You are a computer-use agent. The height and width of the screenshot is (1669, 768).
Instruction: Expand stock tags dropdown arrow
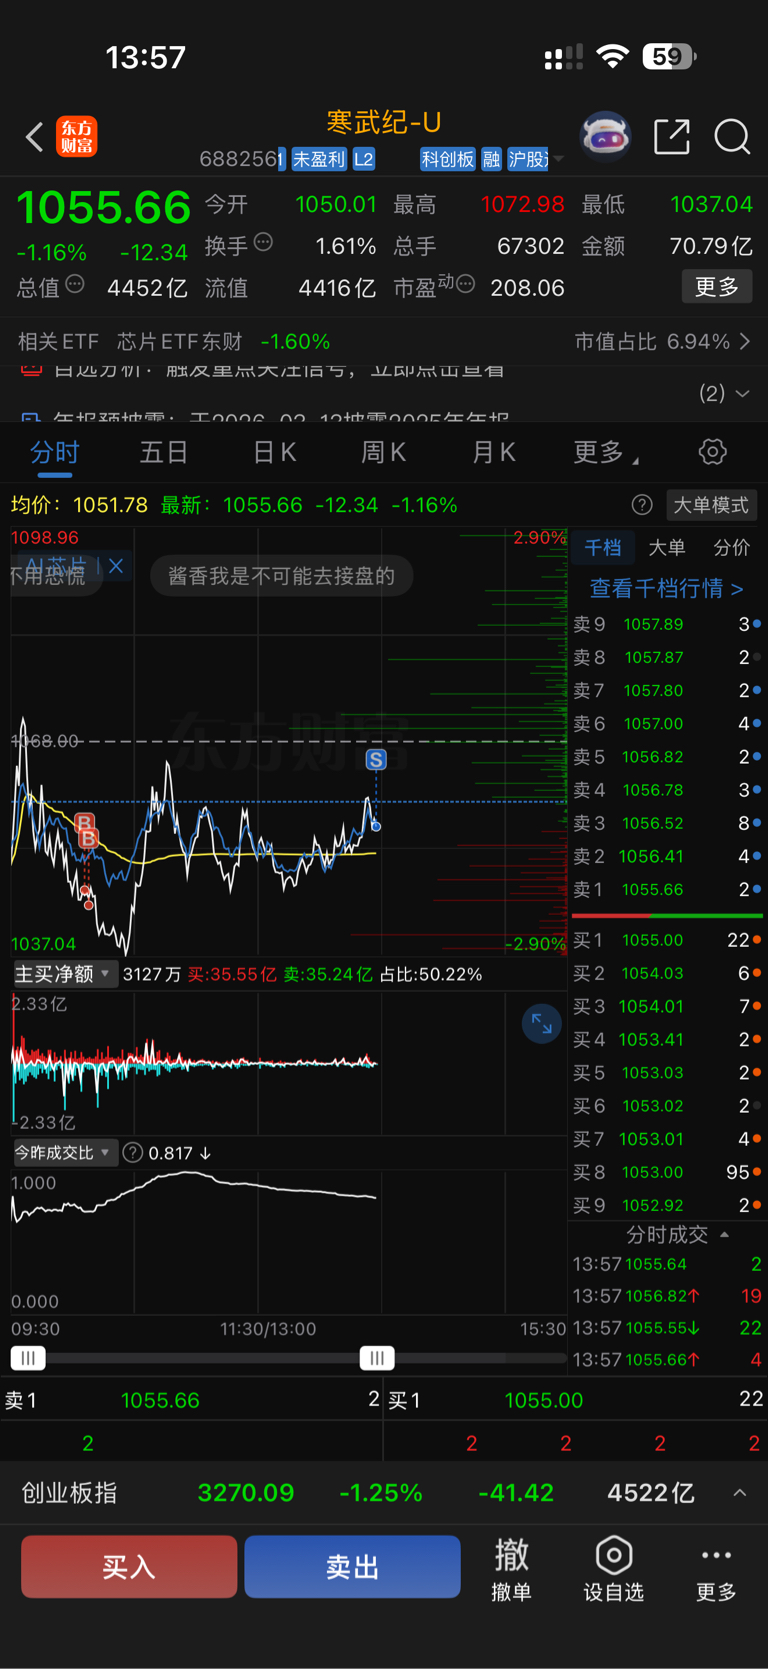[x=559, y=159]
